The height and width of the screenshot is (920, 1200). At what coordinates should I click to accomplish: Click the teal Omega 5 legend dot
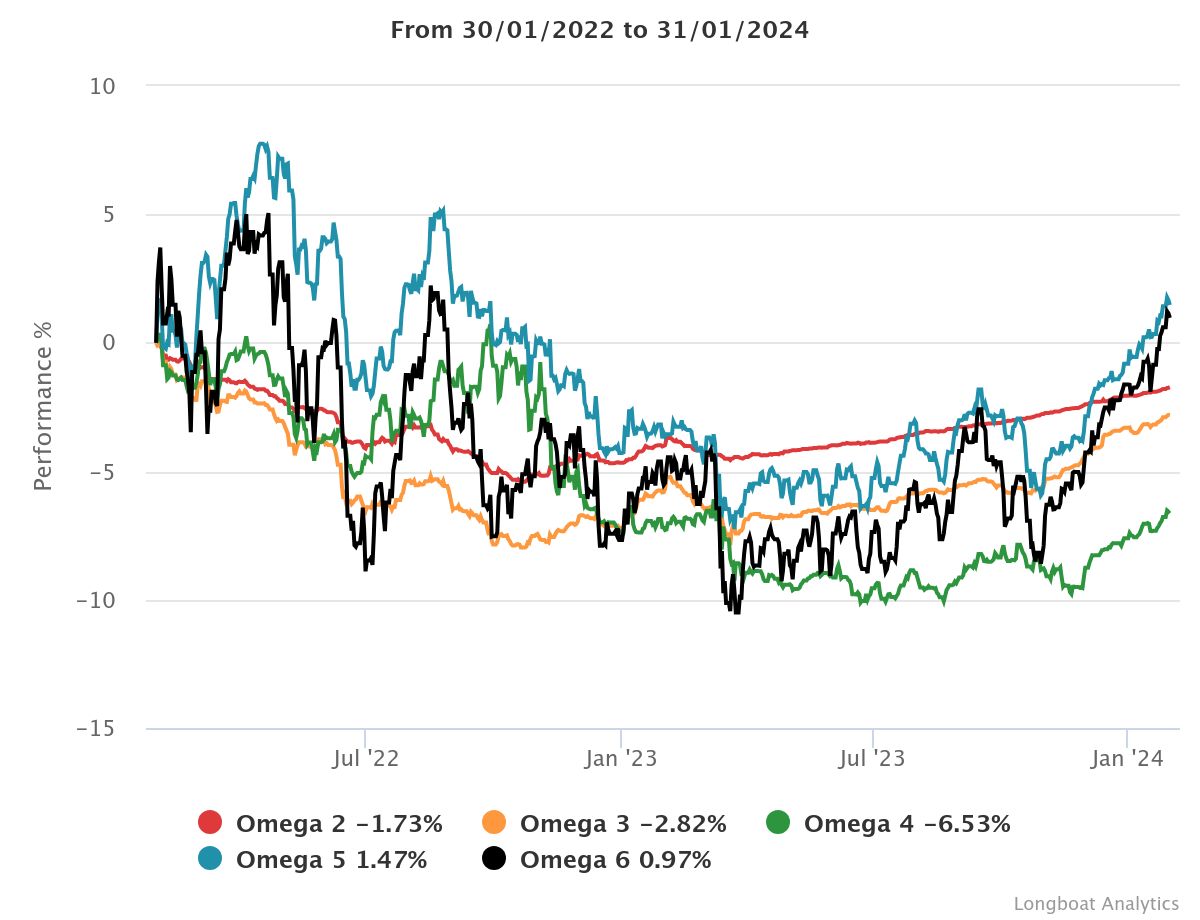[210, 859]
